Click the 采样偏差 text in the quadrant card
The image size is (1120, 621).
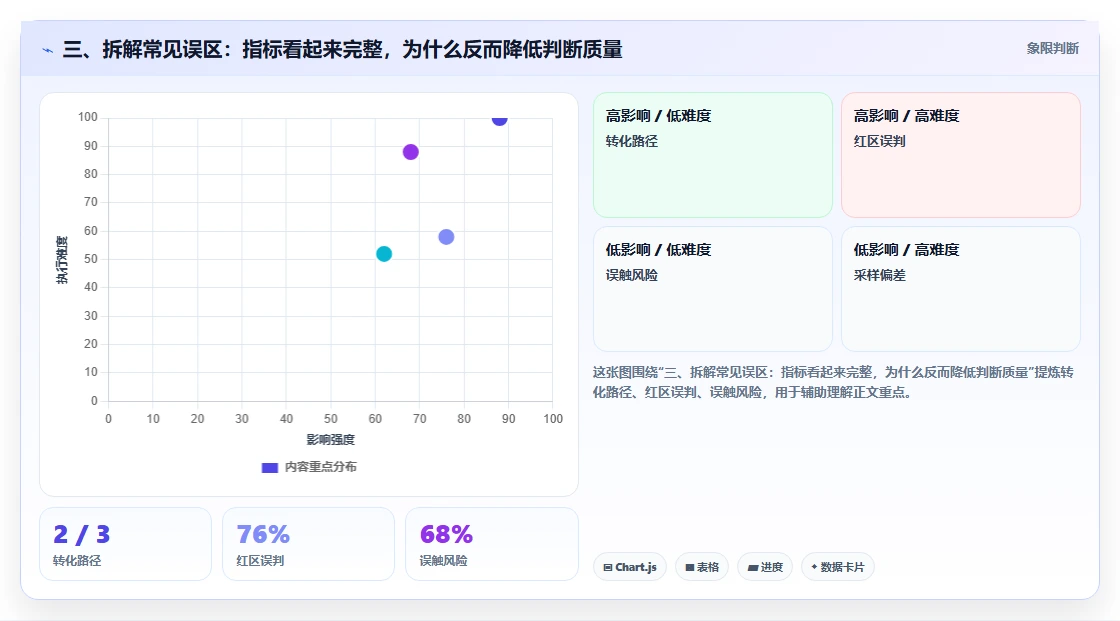(879, 275)
